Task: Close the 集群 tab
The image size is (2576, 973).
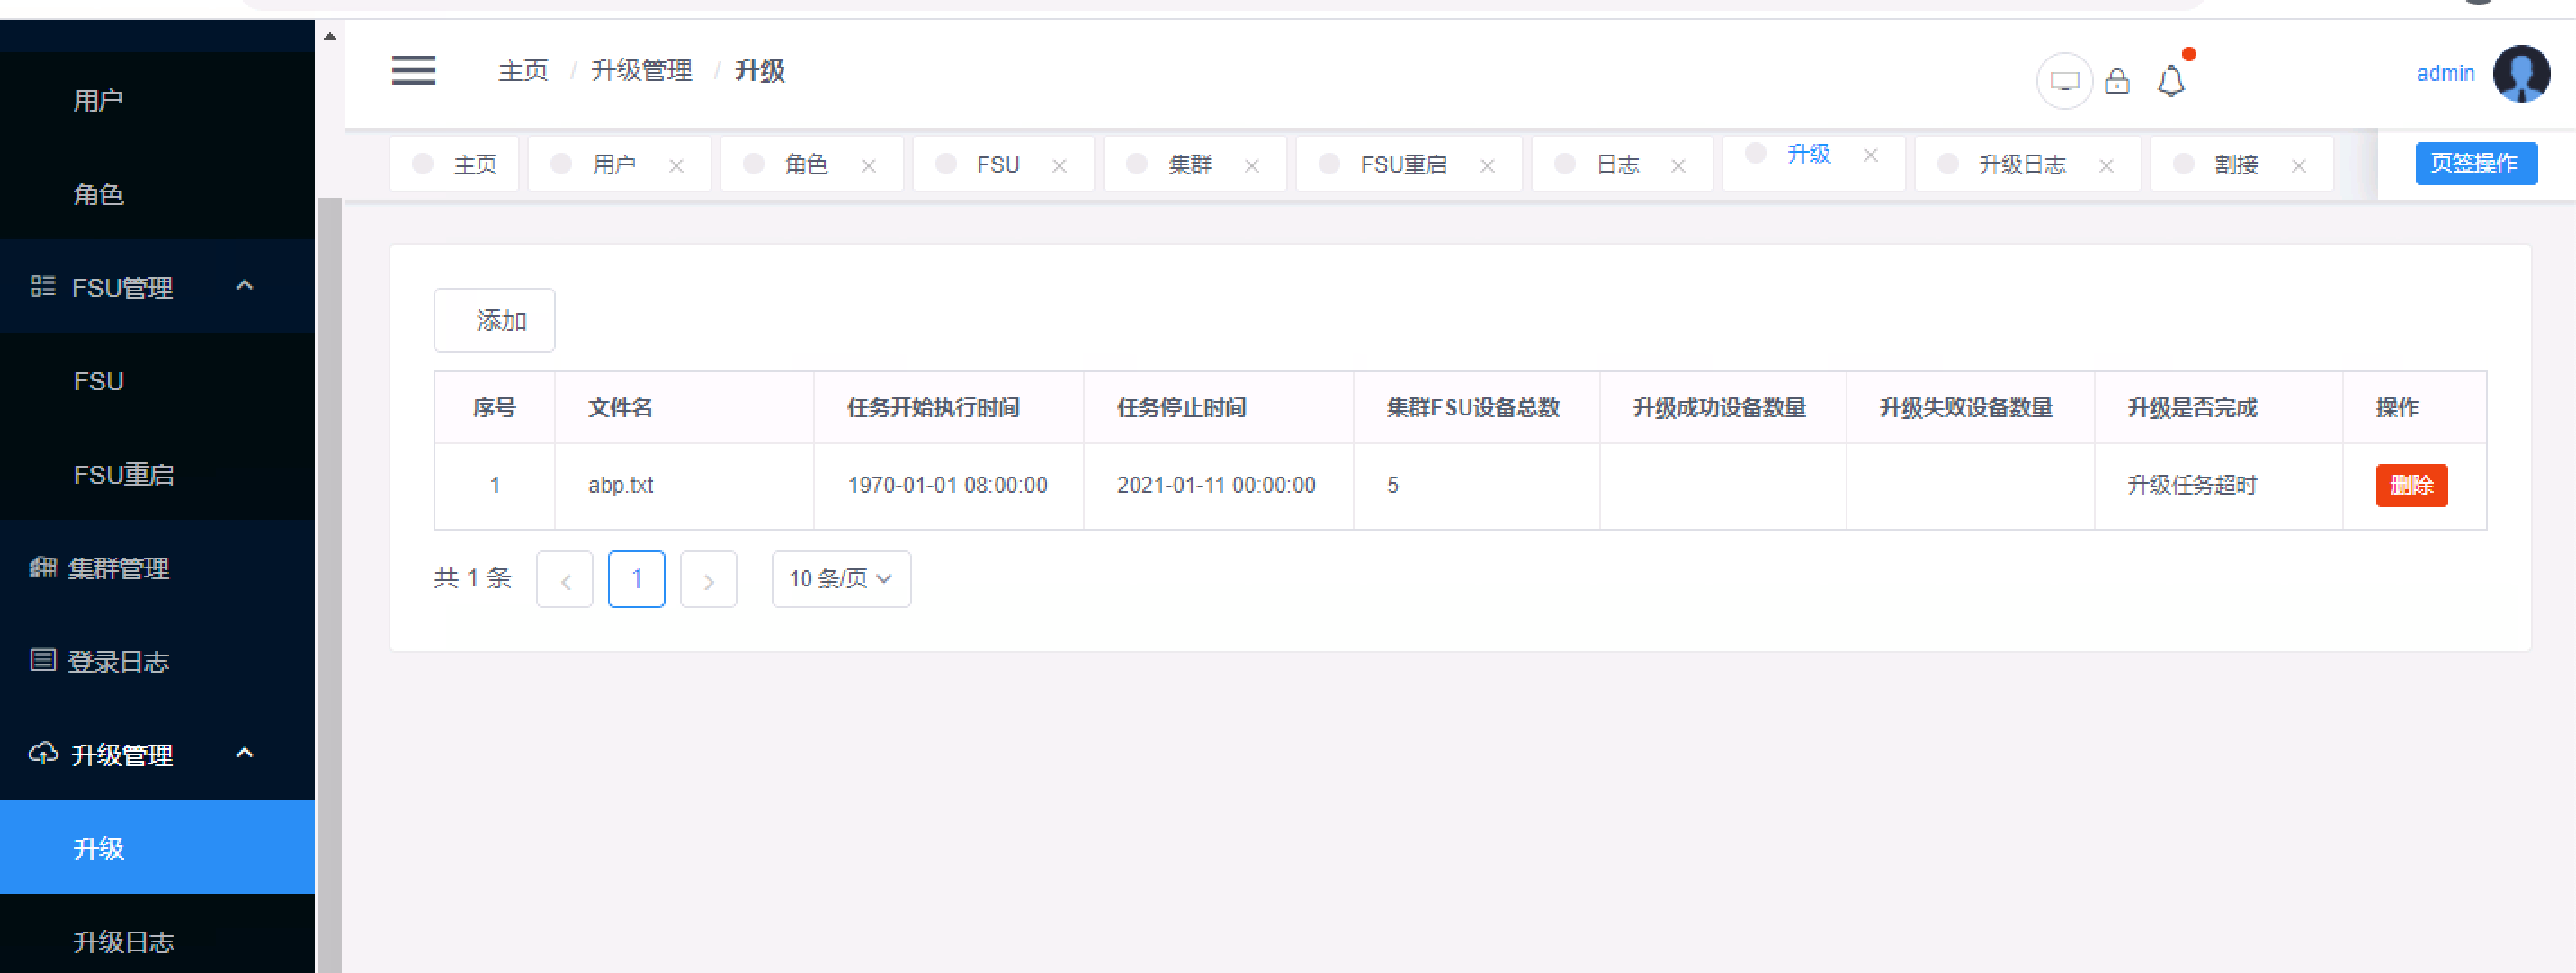Action: click(x=1251, y=166)
